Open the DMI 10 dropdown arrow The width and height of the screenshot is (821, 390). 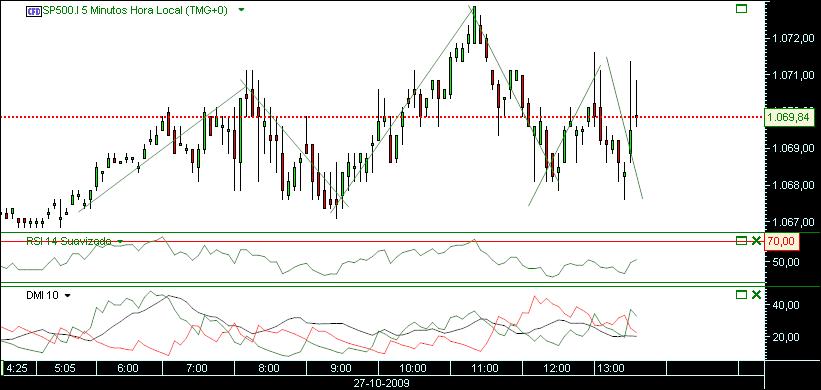coord(67,296)
